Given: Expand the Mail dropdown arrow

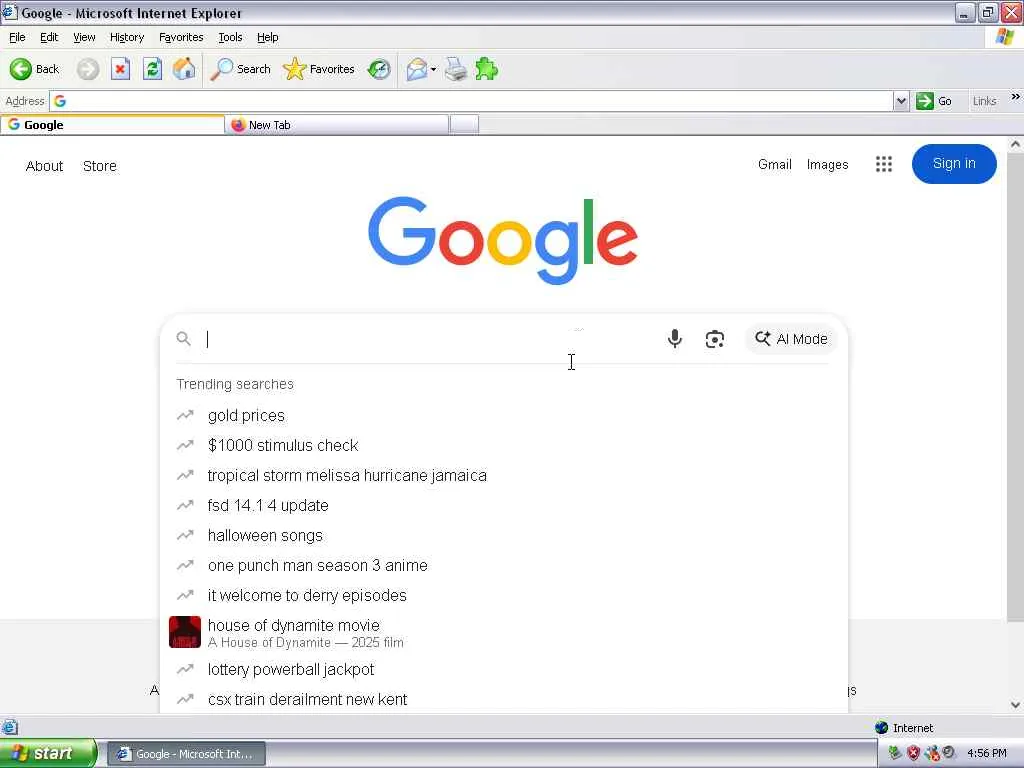Looking at the screenshot, I should (433, 69).
